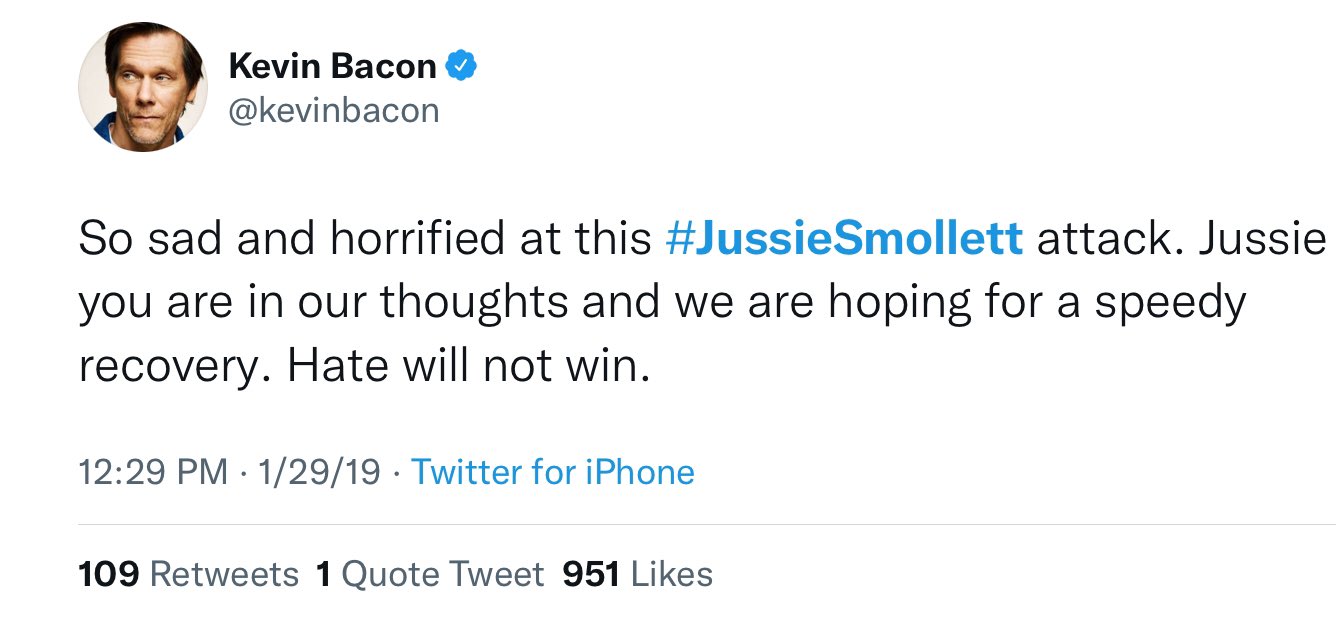Image resolution: width=1336 pixels, height=618 pixels.
Task: Click the @kevinbacon handle
Action: [334, 111]
